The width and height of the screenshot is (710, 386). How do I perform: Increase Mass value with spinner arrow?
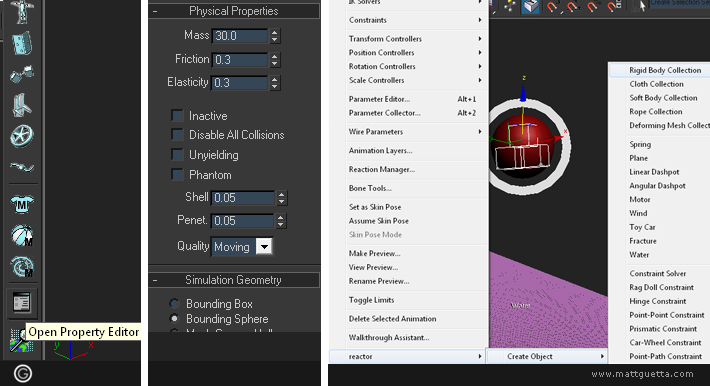click(274, 32)
